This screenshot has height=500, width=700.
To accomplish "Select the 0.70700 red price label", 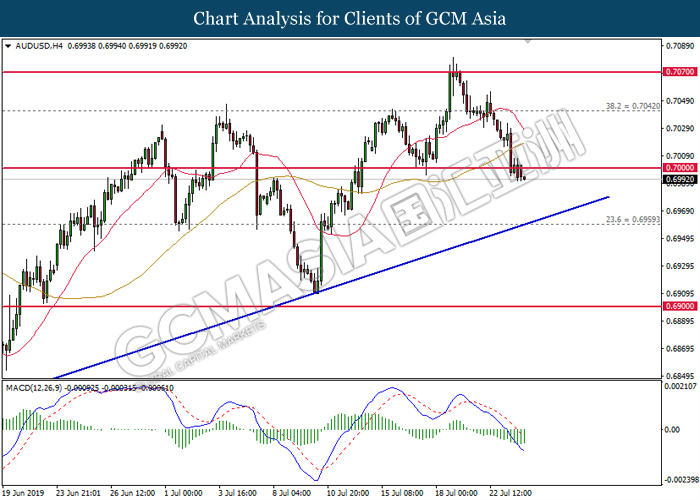I will 680,72.
